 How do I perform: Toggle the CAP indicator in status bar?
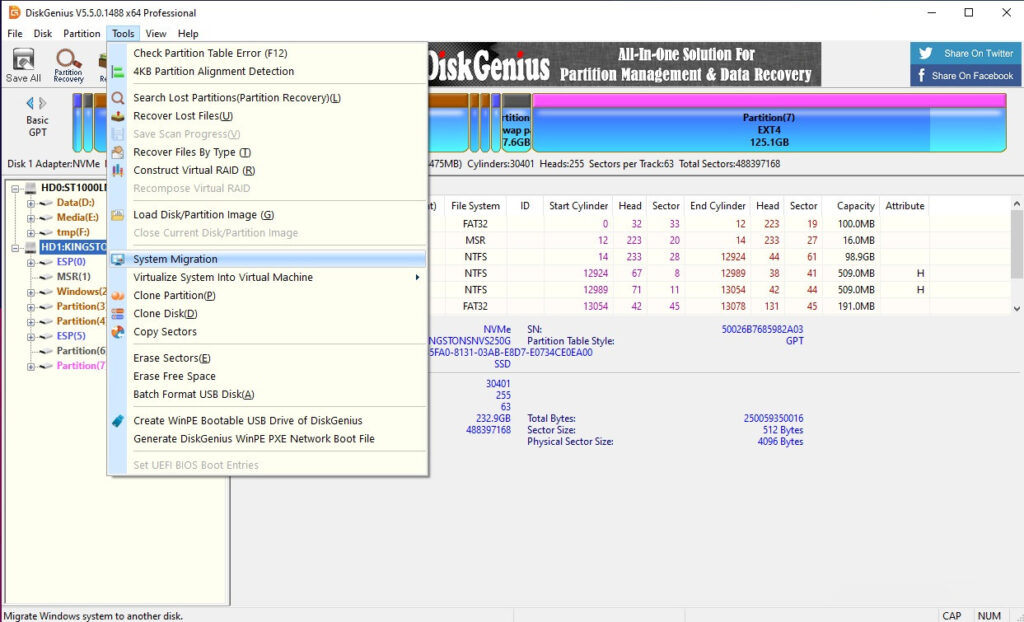[951, 615]
